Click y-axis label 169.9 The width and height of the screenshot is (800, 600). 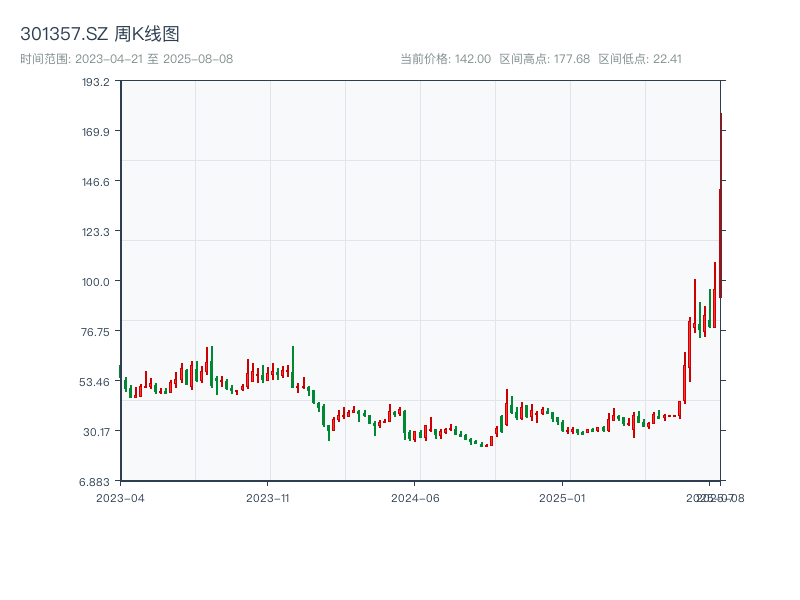(x=96, y=132)
